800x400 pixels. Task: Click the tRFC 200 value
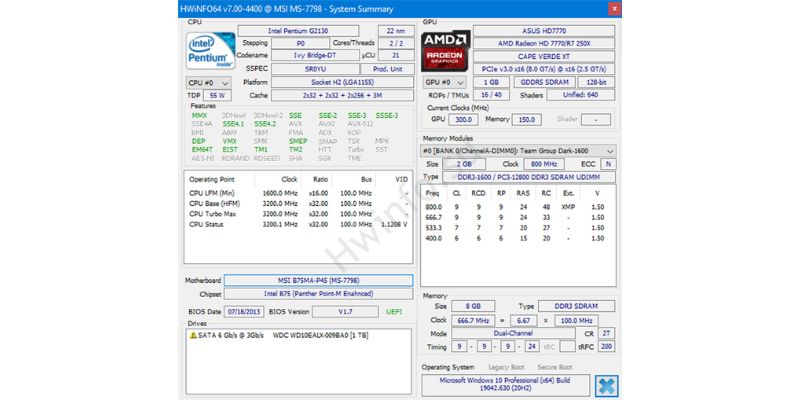(606, 346)
